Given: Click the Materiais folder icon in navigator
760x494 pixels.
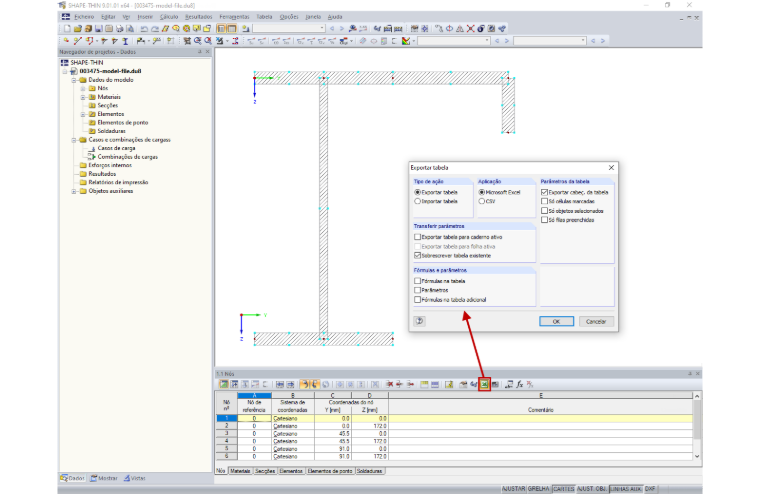Looking at the screenshot, I should coord(92,97).
